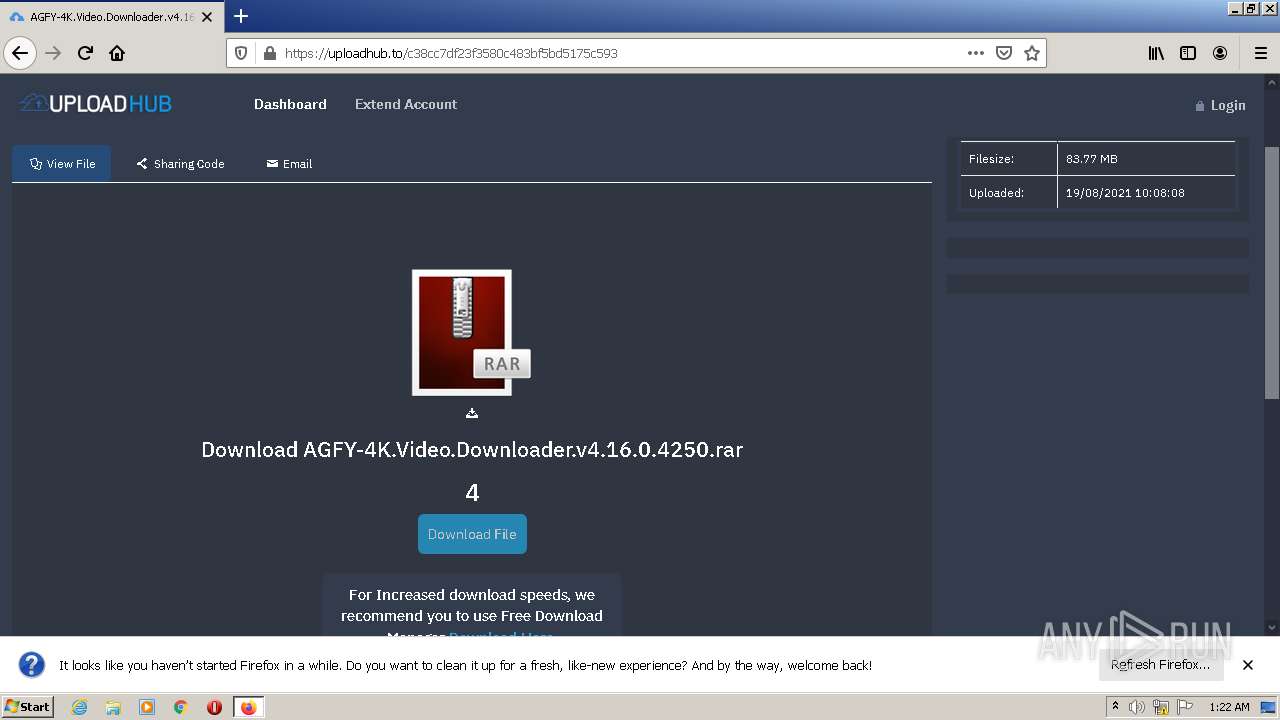Switch to View File tab
Viewport: 1280px width, 720px height.
62,164
